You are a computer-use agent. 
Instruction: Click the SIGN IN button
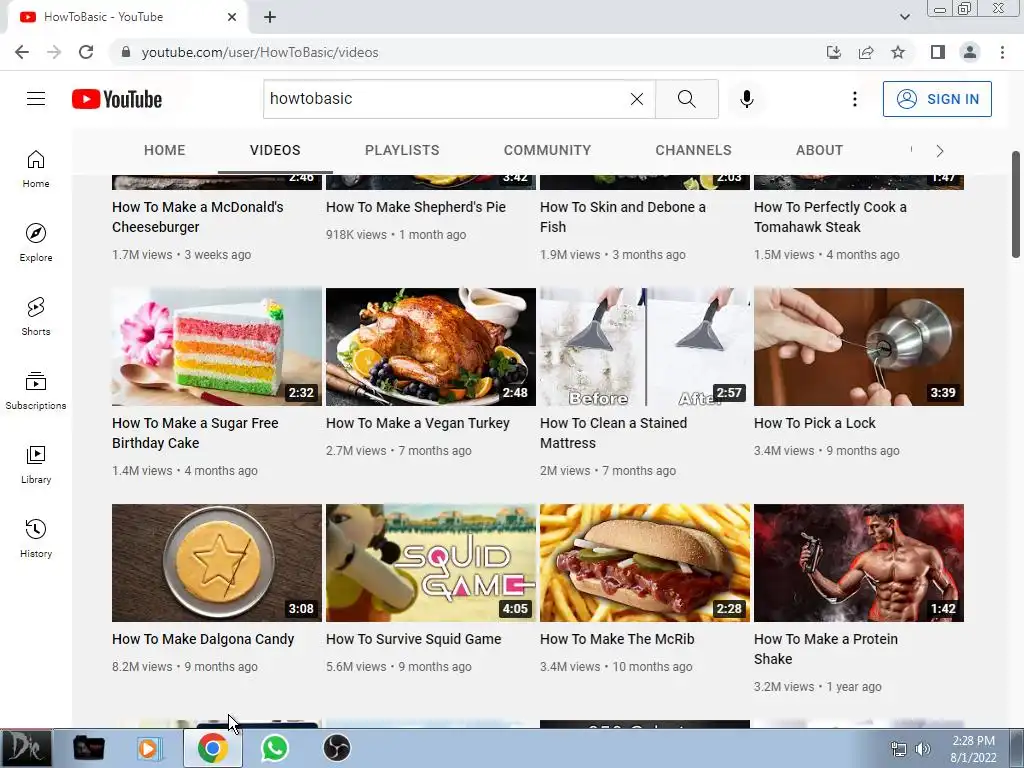coord(937,99)
